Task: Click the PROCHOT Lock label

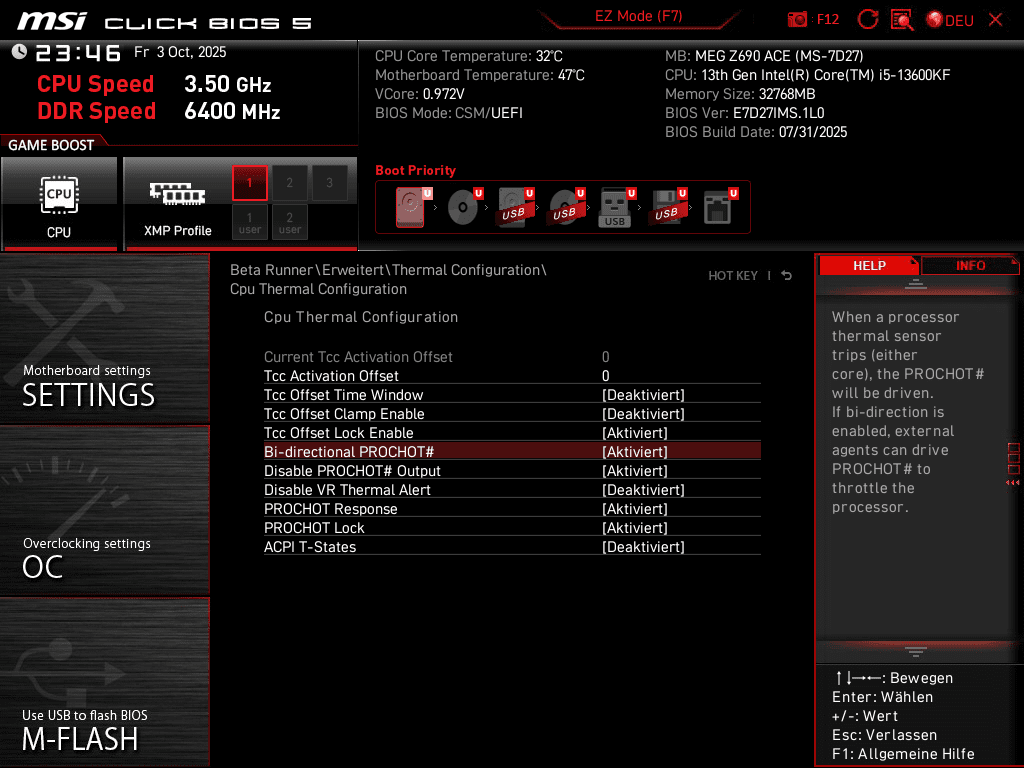Action: click(314, 527)
